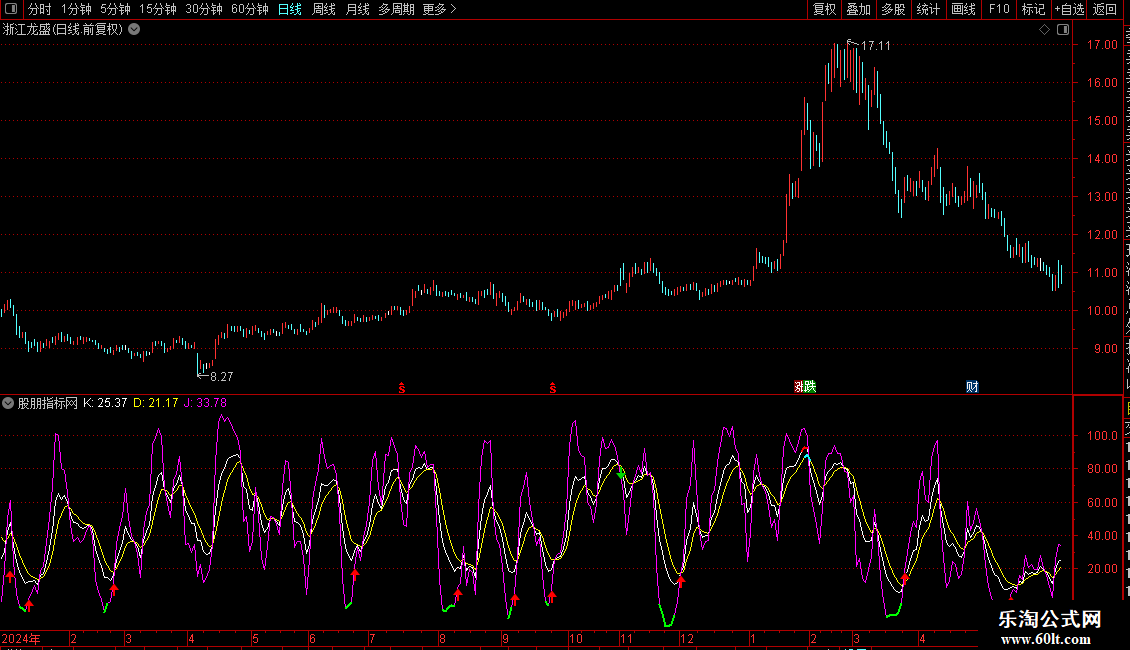Click the 17.00 price axis label
The height and width of the screenshot is (650, 1130).
point(1102,45)
